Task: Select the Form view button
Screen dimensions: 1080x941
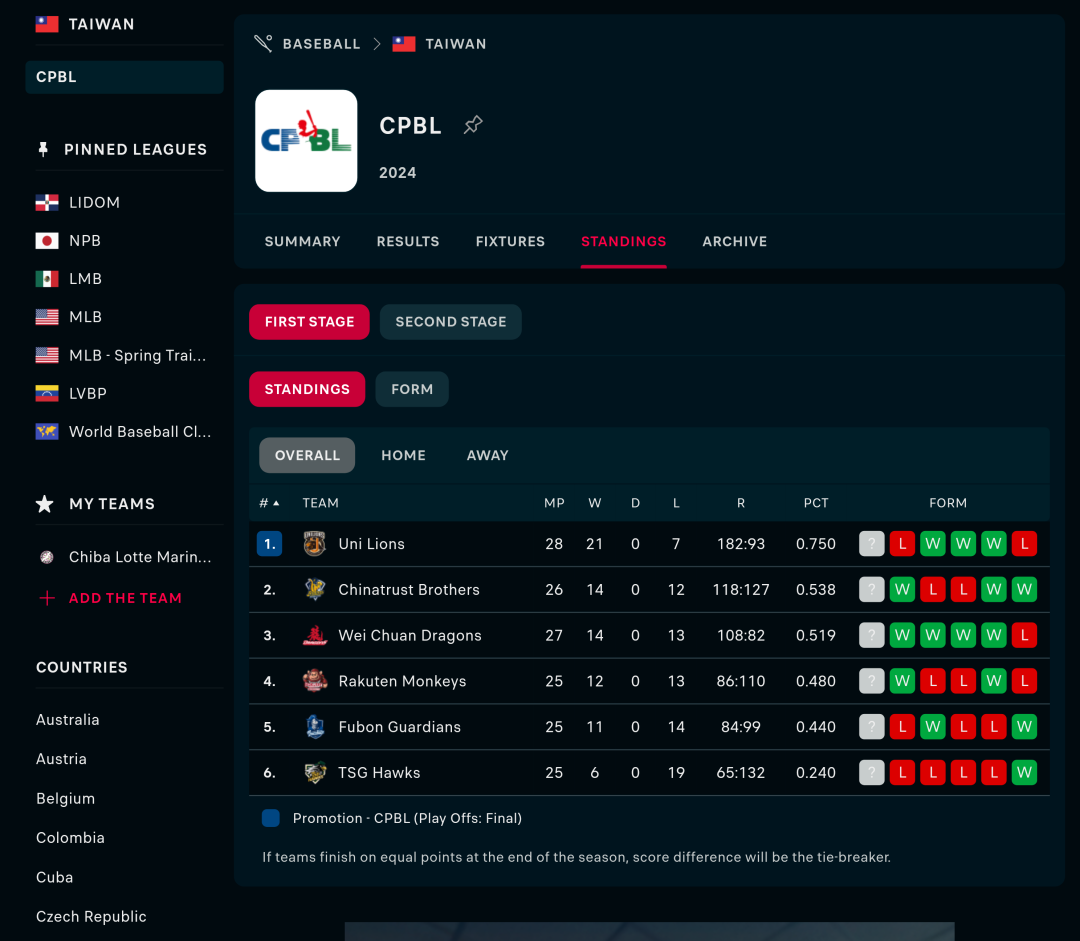Action: tap(412, 389)
